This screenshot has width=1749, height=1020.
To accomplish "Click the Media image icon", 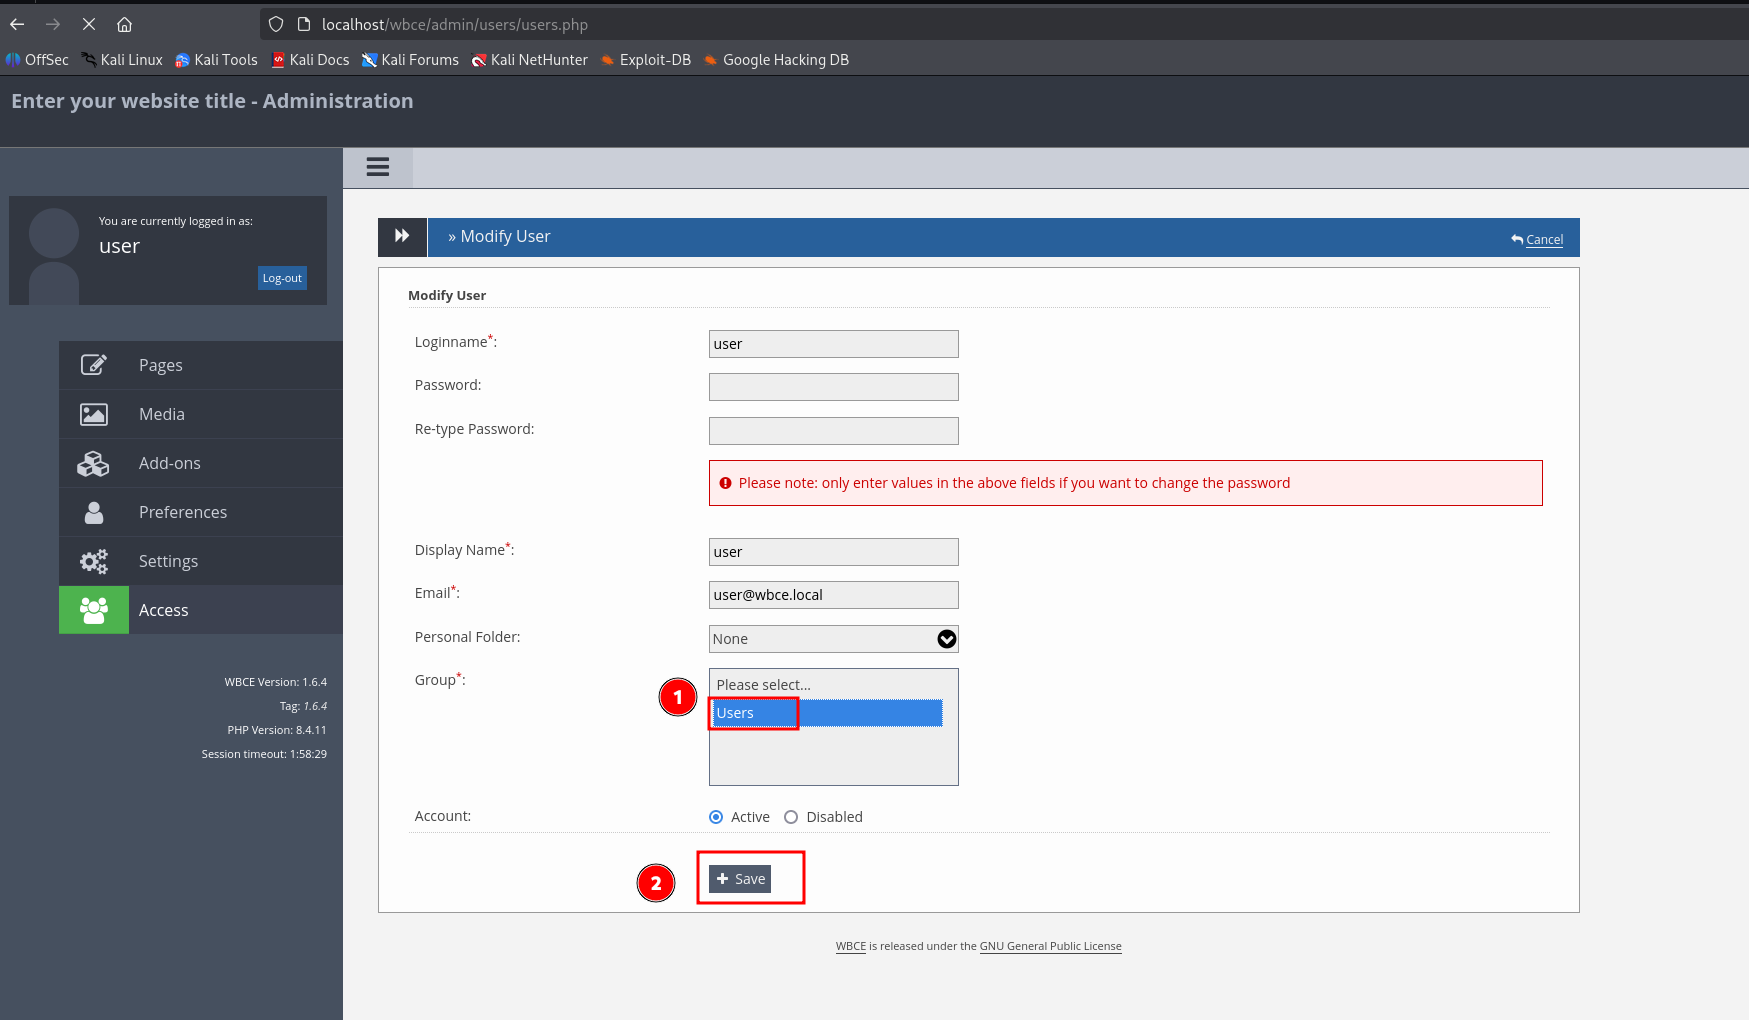I will (x=94, y=414).
